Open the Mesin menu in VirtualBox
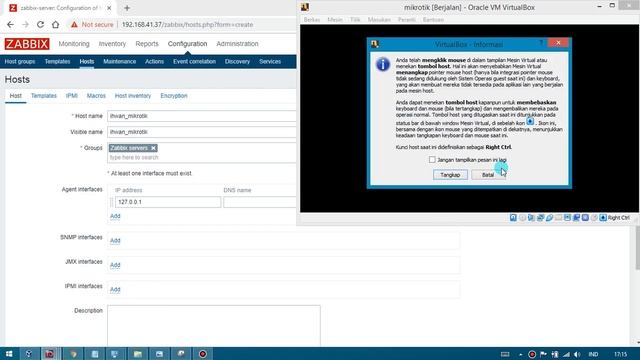This screenshot has height=360, width=640. click(335, 20)
